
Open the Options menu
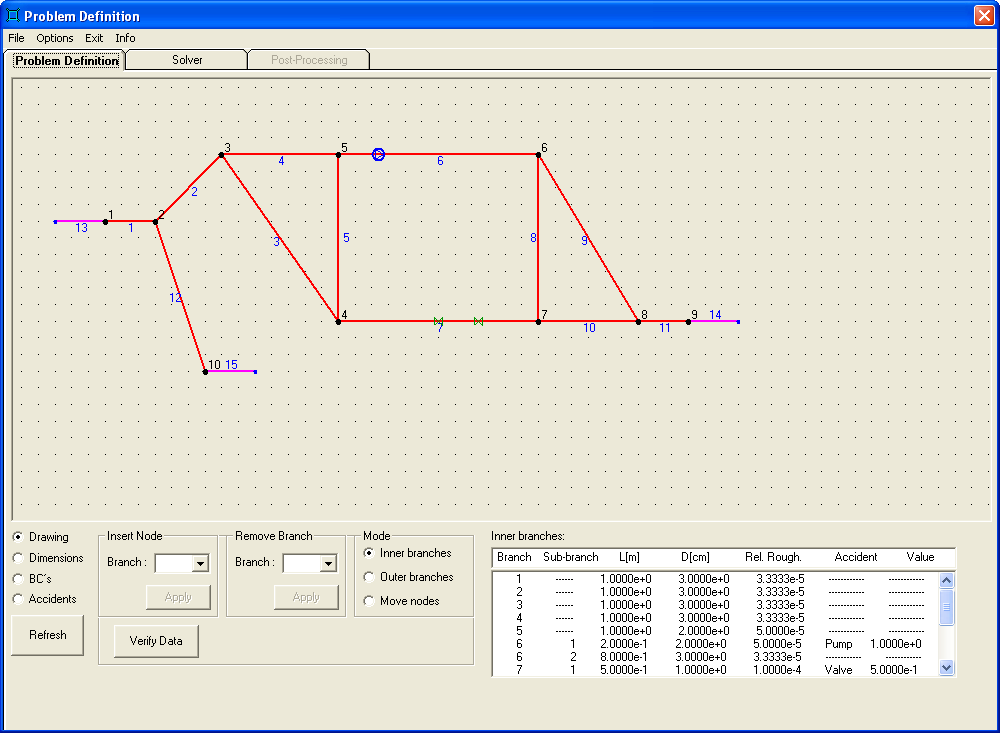55,38
